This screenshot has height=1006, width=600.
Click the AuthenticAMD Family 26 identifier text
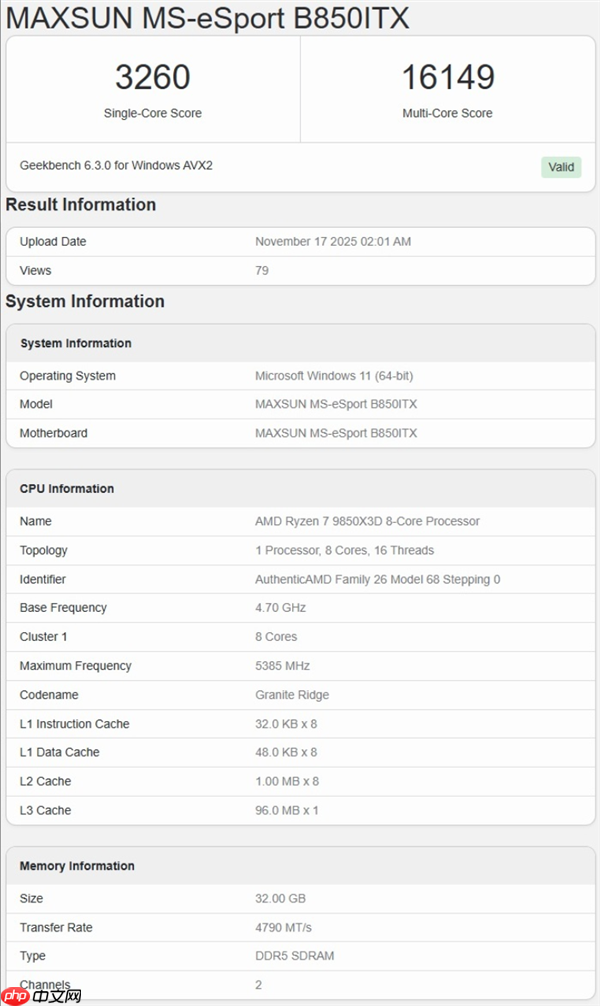[x=377, y=579]
